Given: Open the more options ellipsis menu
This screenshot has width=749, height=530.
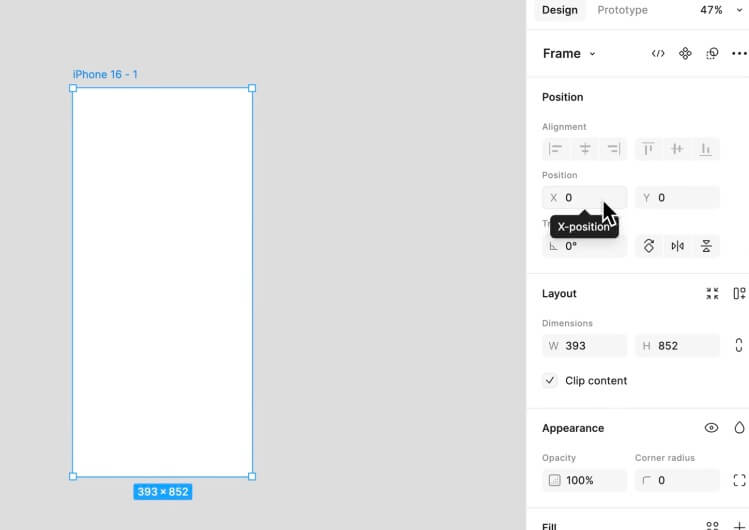Looking at the screenshot, I should (739, 54).
